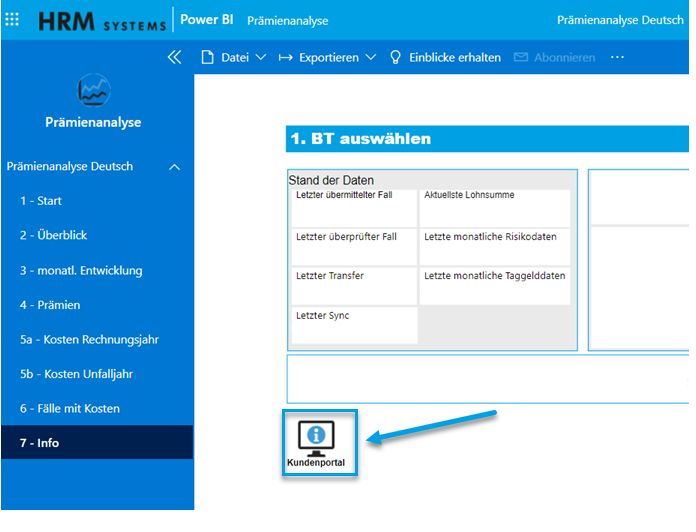696x532 pixels.
Task: Collapse the navigation pane with double chevron
Action: [x=174, y=58]
